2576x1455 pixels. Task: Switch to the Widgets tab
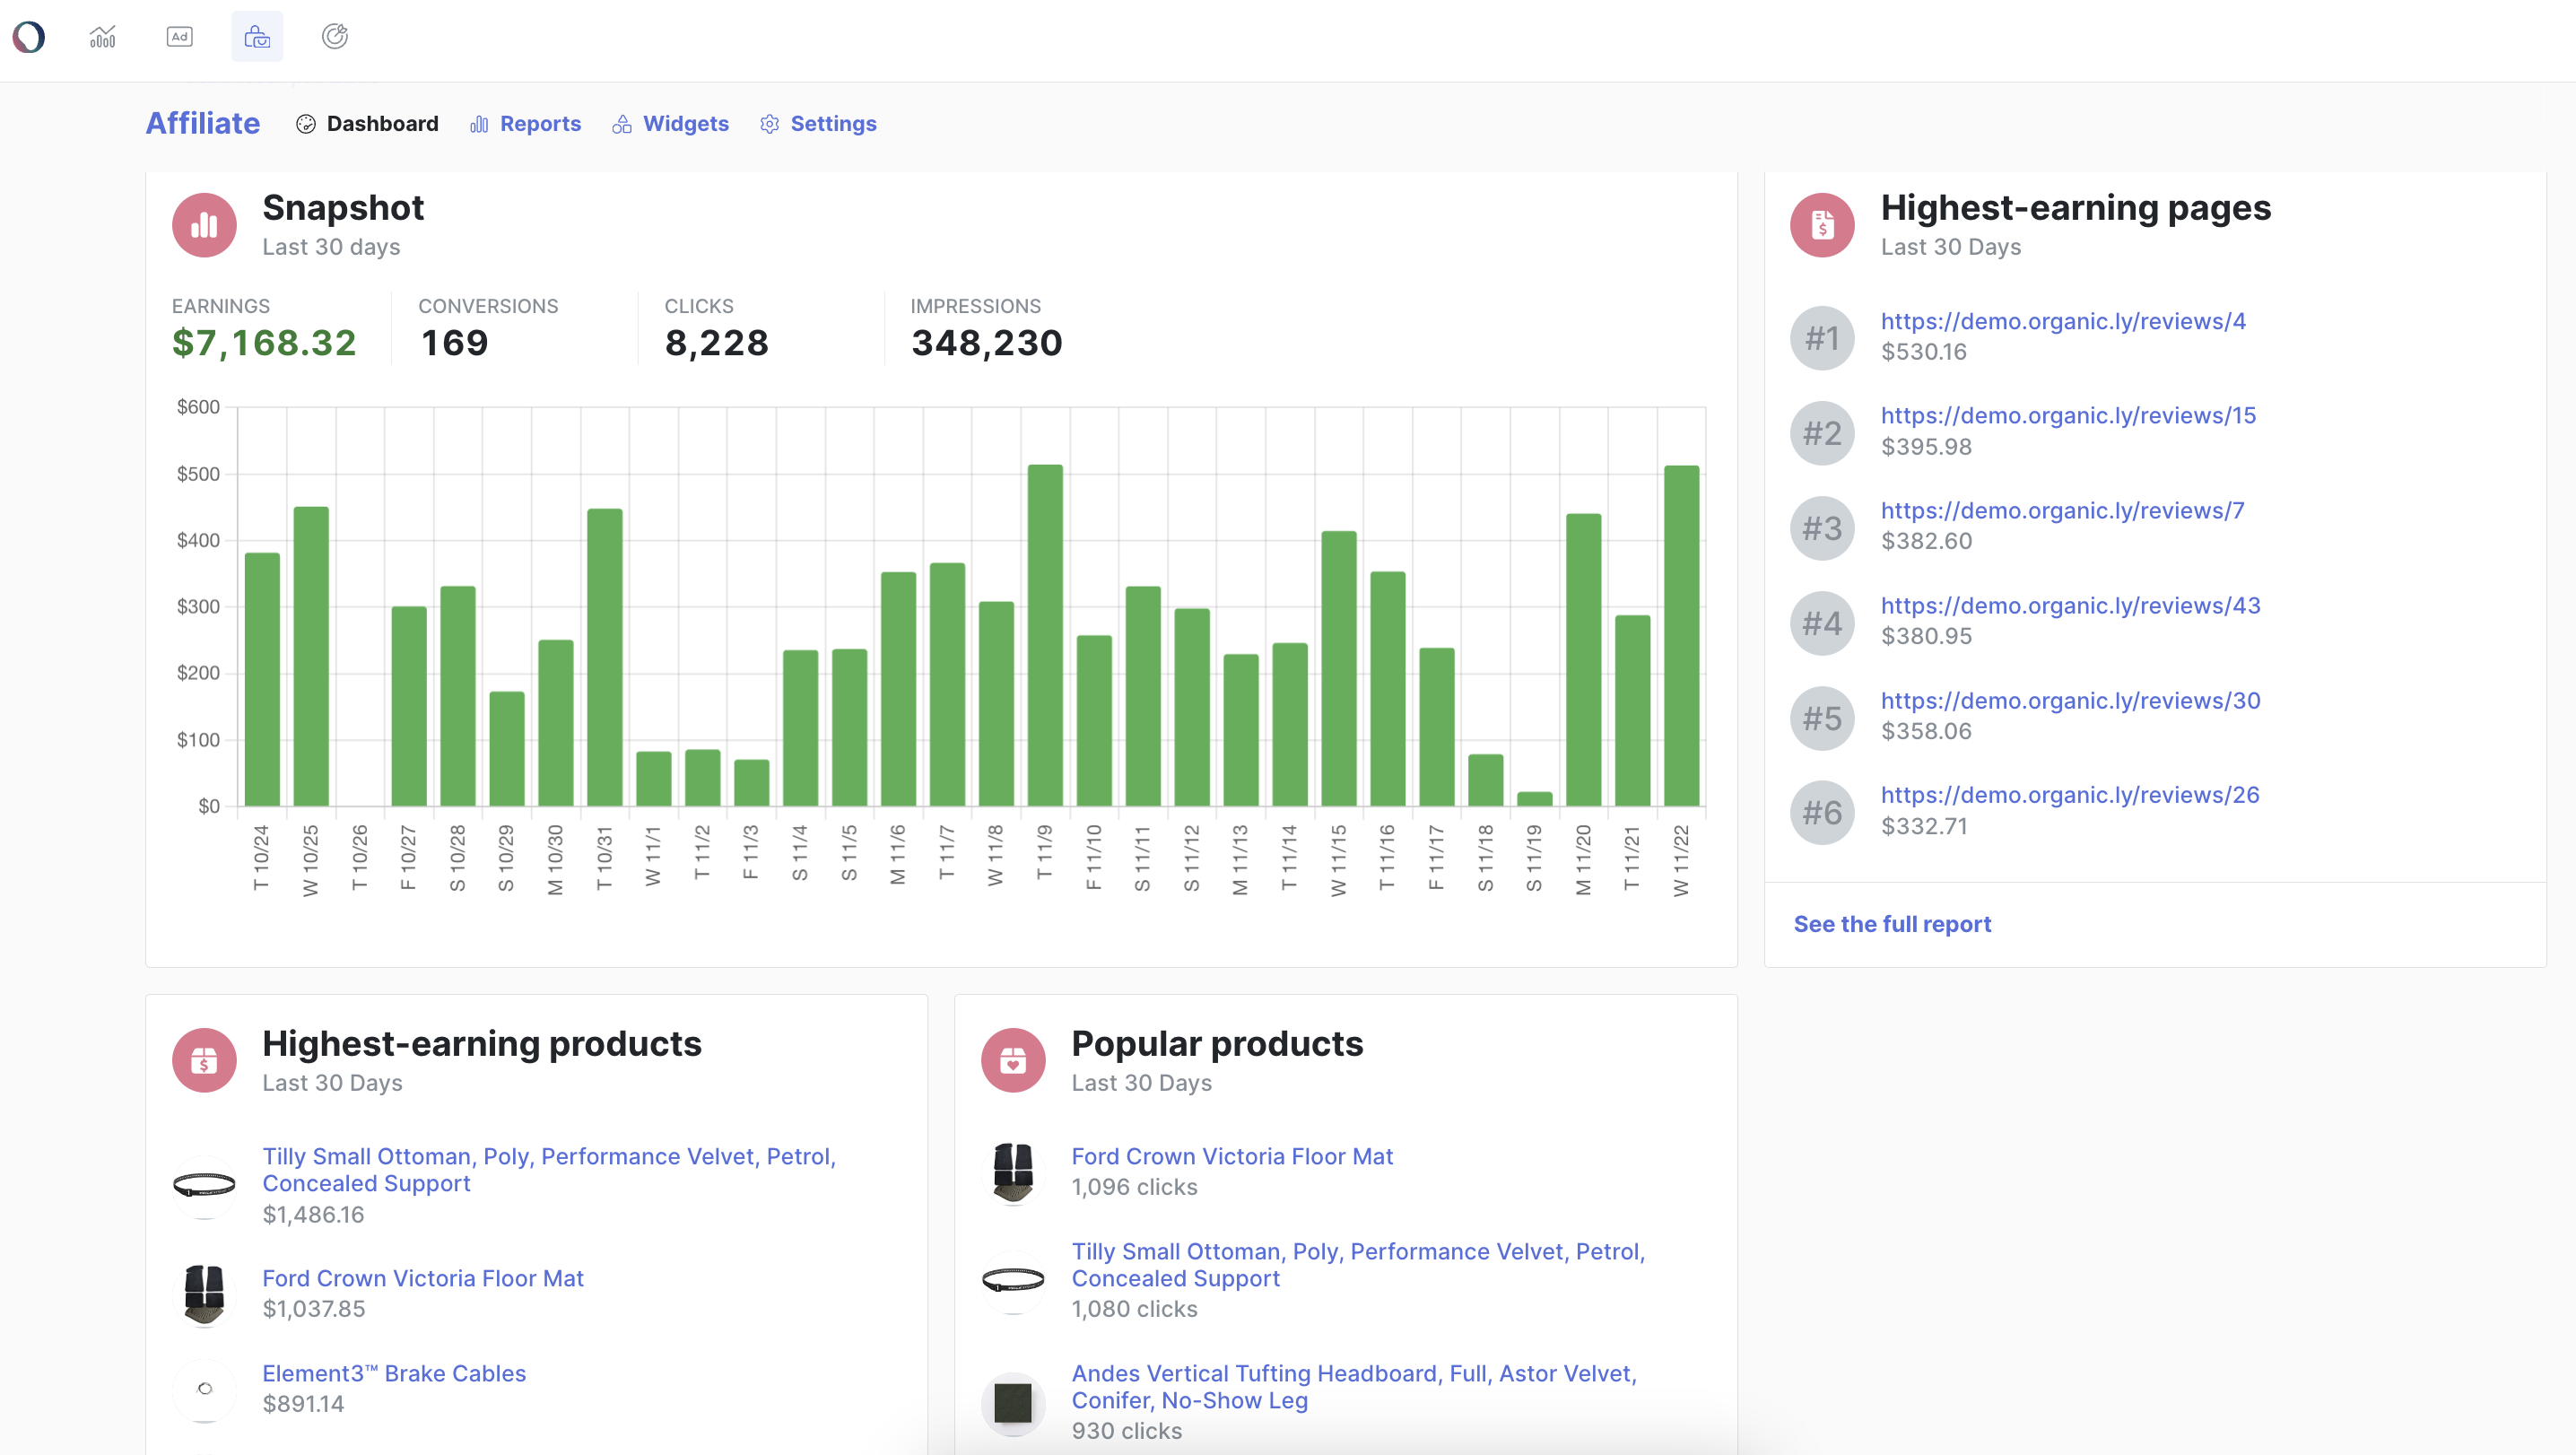[671, 124]
